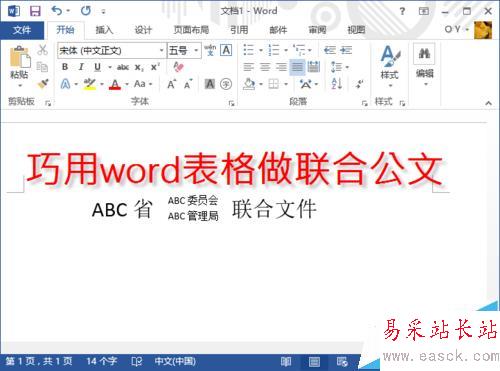This screenshot has width=500, height=371.
Task: Decrease paragraph indent
Action: (x=329, y=50)
